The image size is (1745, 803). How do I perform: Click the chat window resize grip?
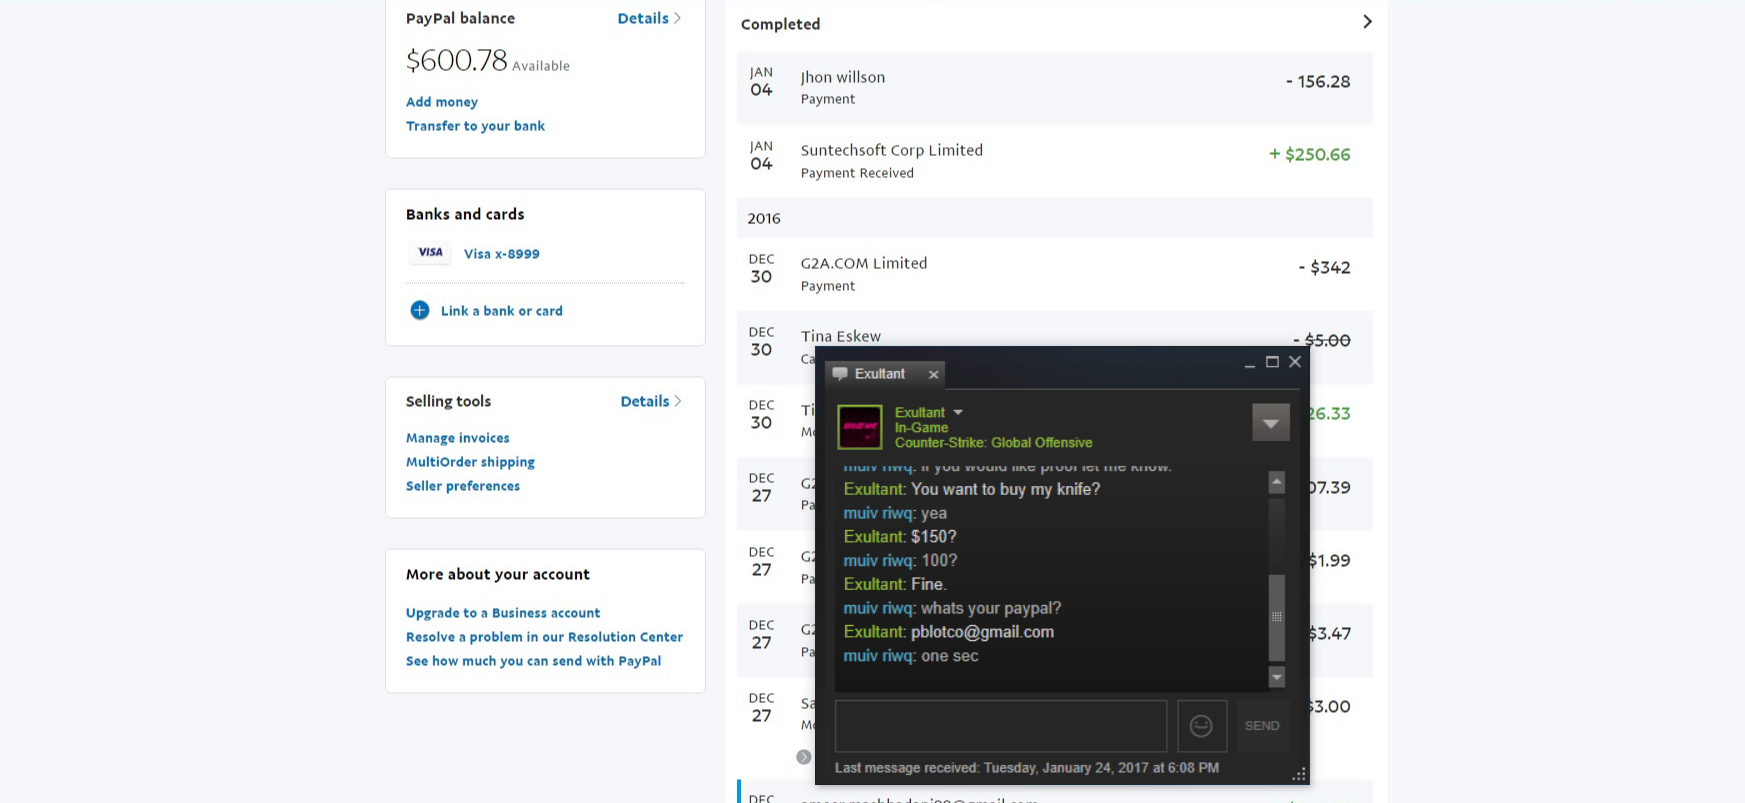tap(1298, 774)
